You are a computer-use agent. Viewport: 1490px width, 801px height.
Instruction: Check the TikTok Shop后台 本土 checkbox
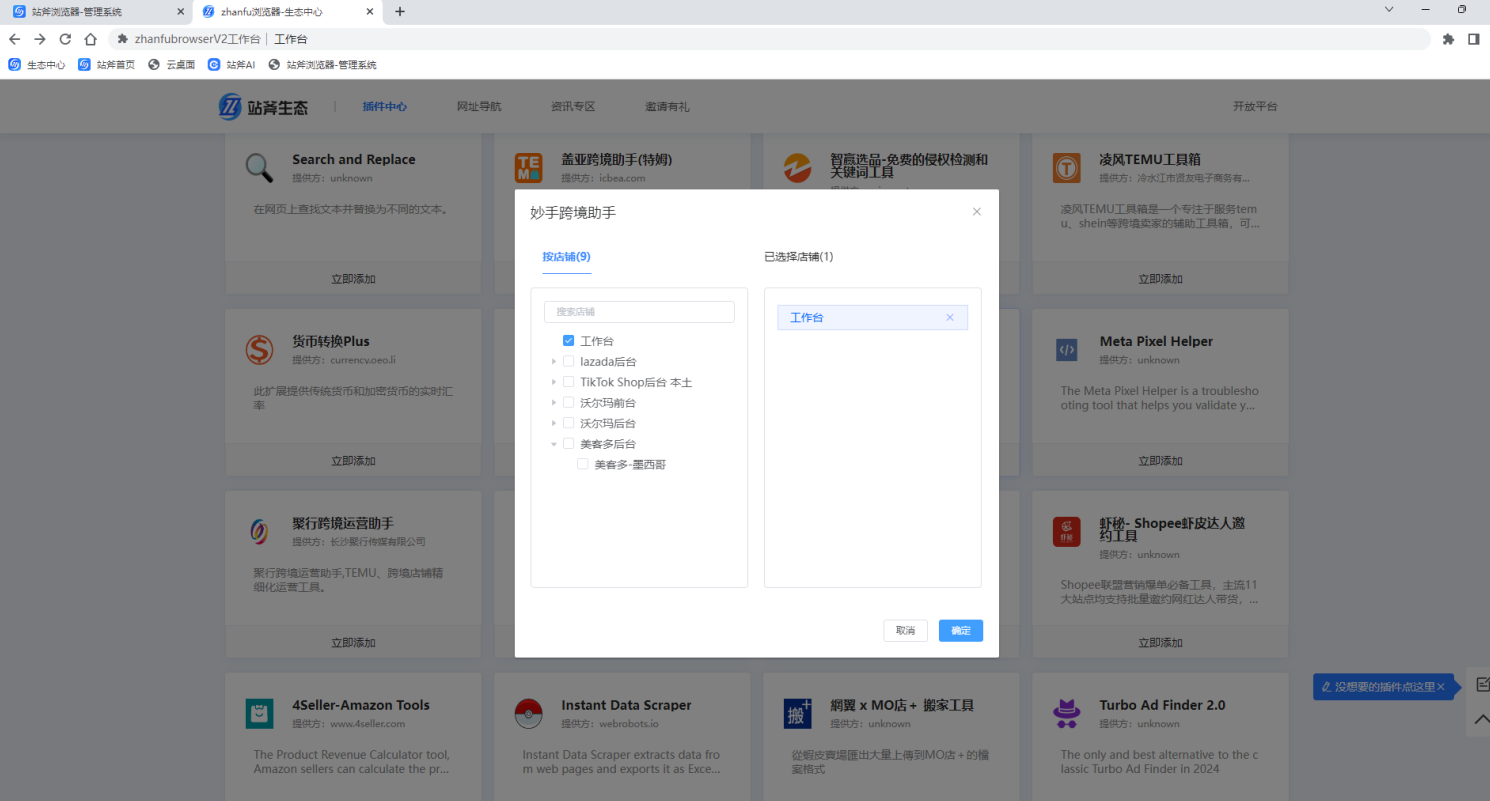point(568,382)
